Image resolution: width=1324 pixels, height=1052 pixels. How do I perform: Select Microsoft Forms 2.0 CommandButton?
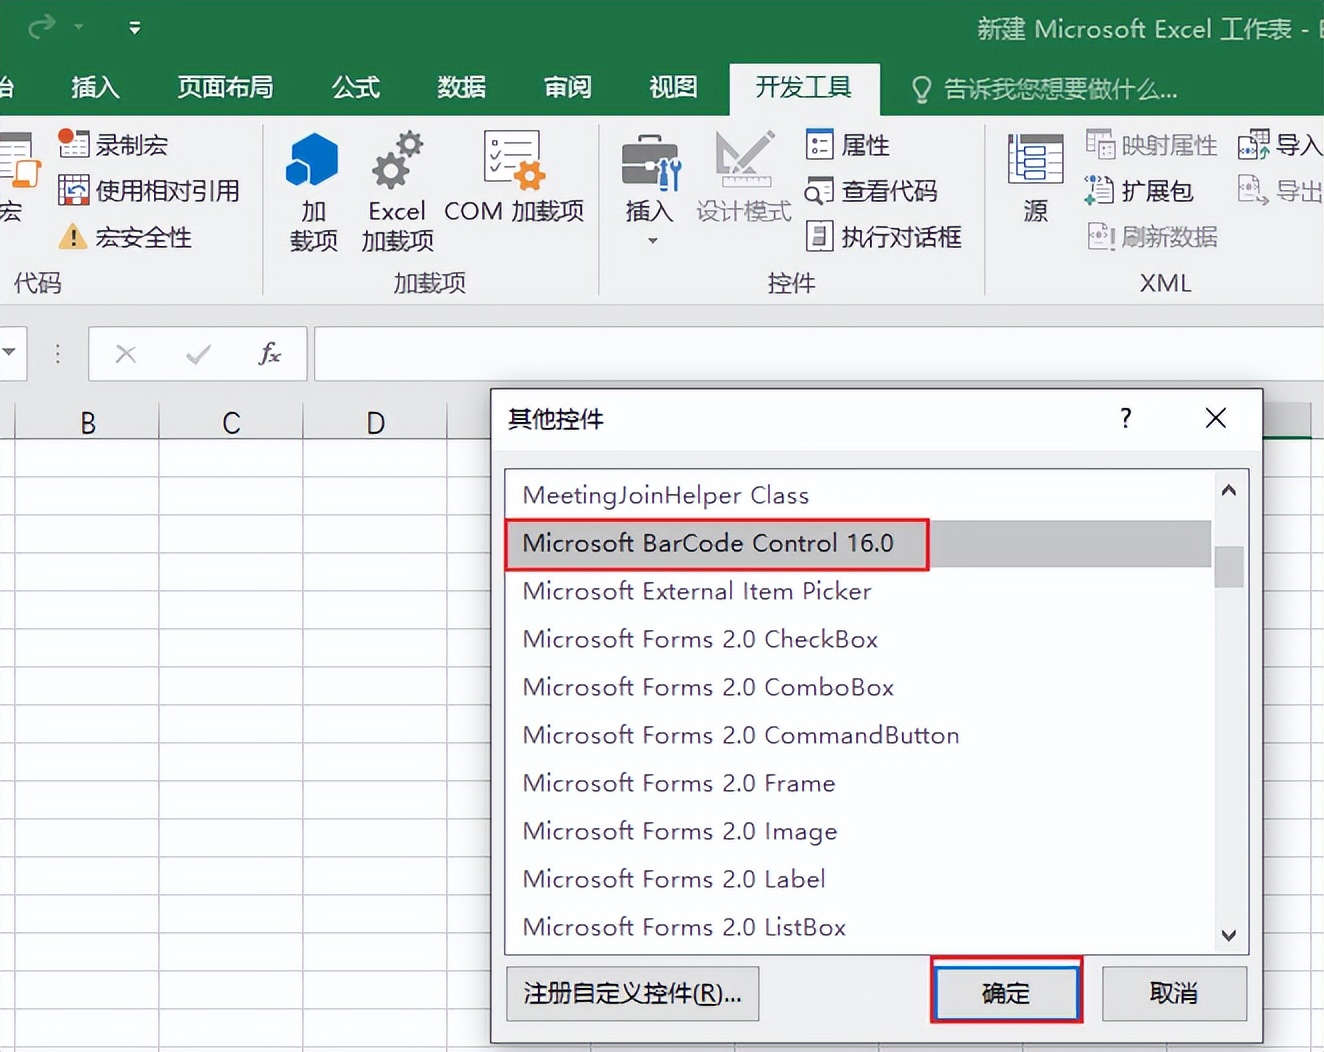click(x=858, y=735)
